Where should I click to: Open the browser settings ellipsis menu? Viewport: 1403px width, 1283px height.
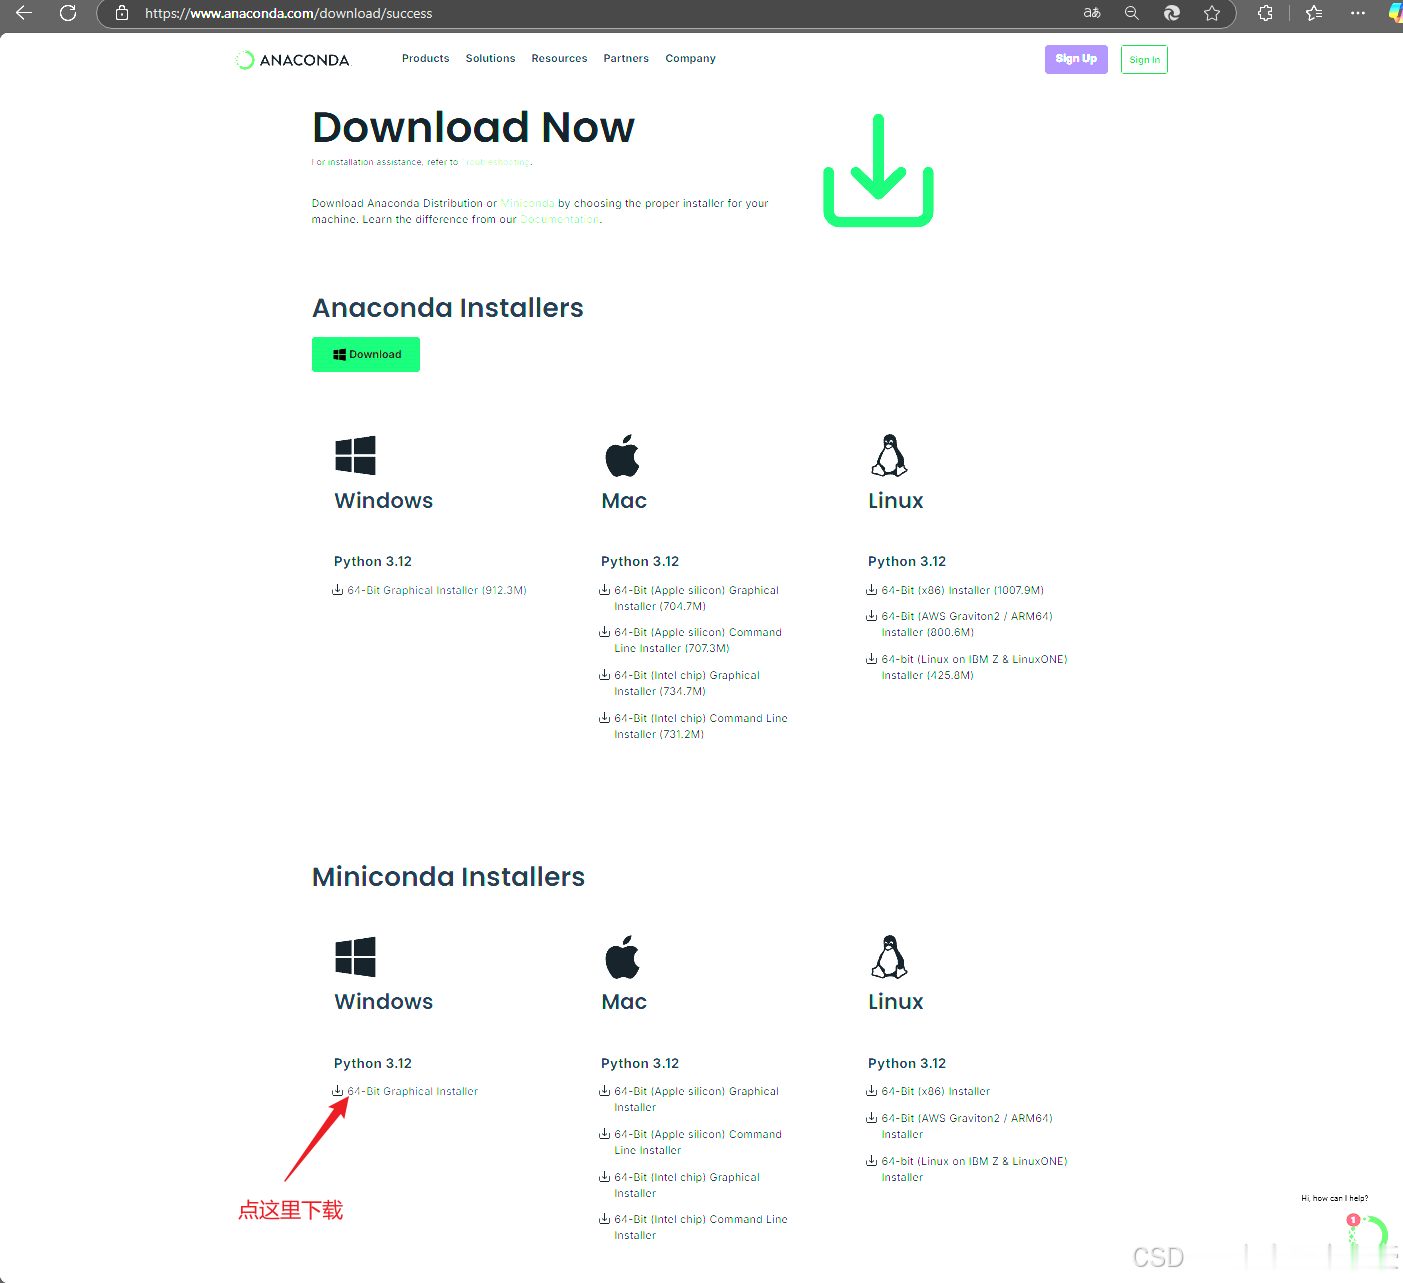pos(1357,13)
